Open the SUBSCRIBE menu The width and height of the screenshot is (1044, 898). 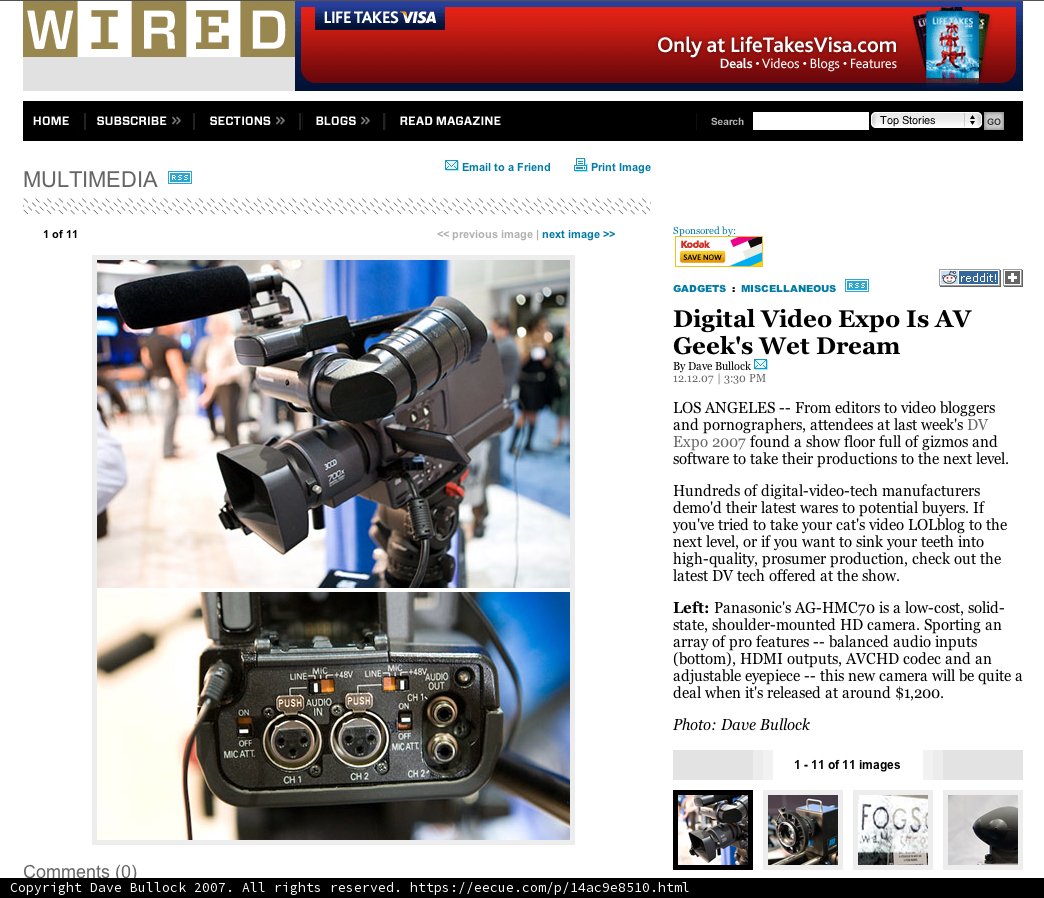(138, 120)
